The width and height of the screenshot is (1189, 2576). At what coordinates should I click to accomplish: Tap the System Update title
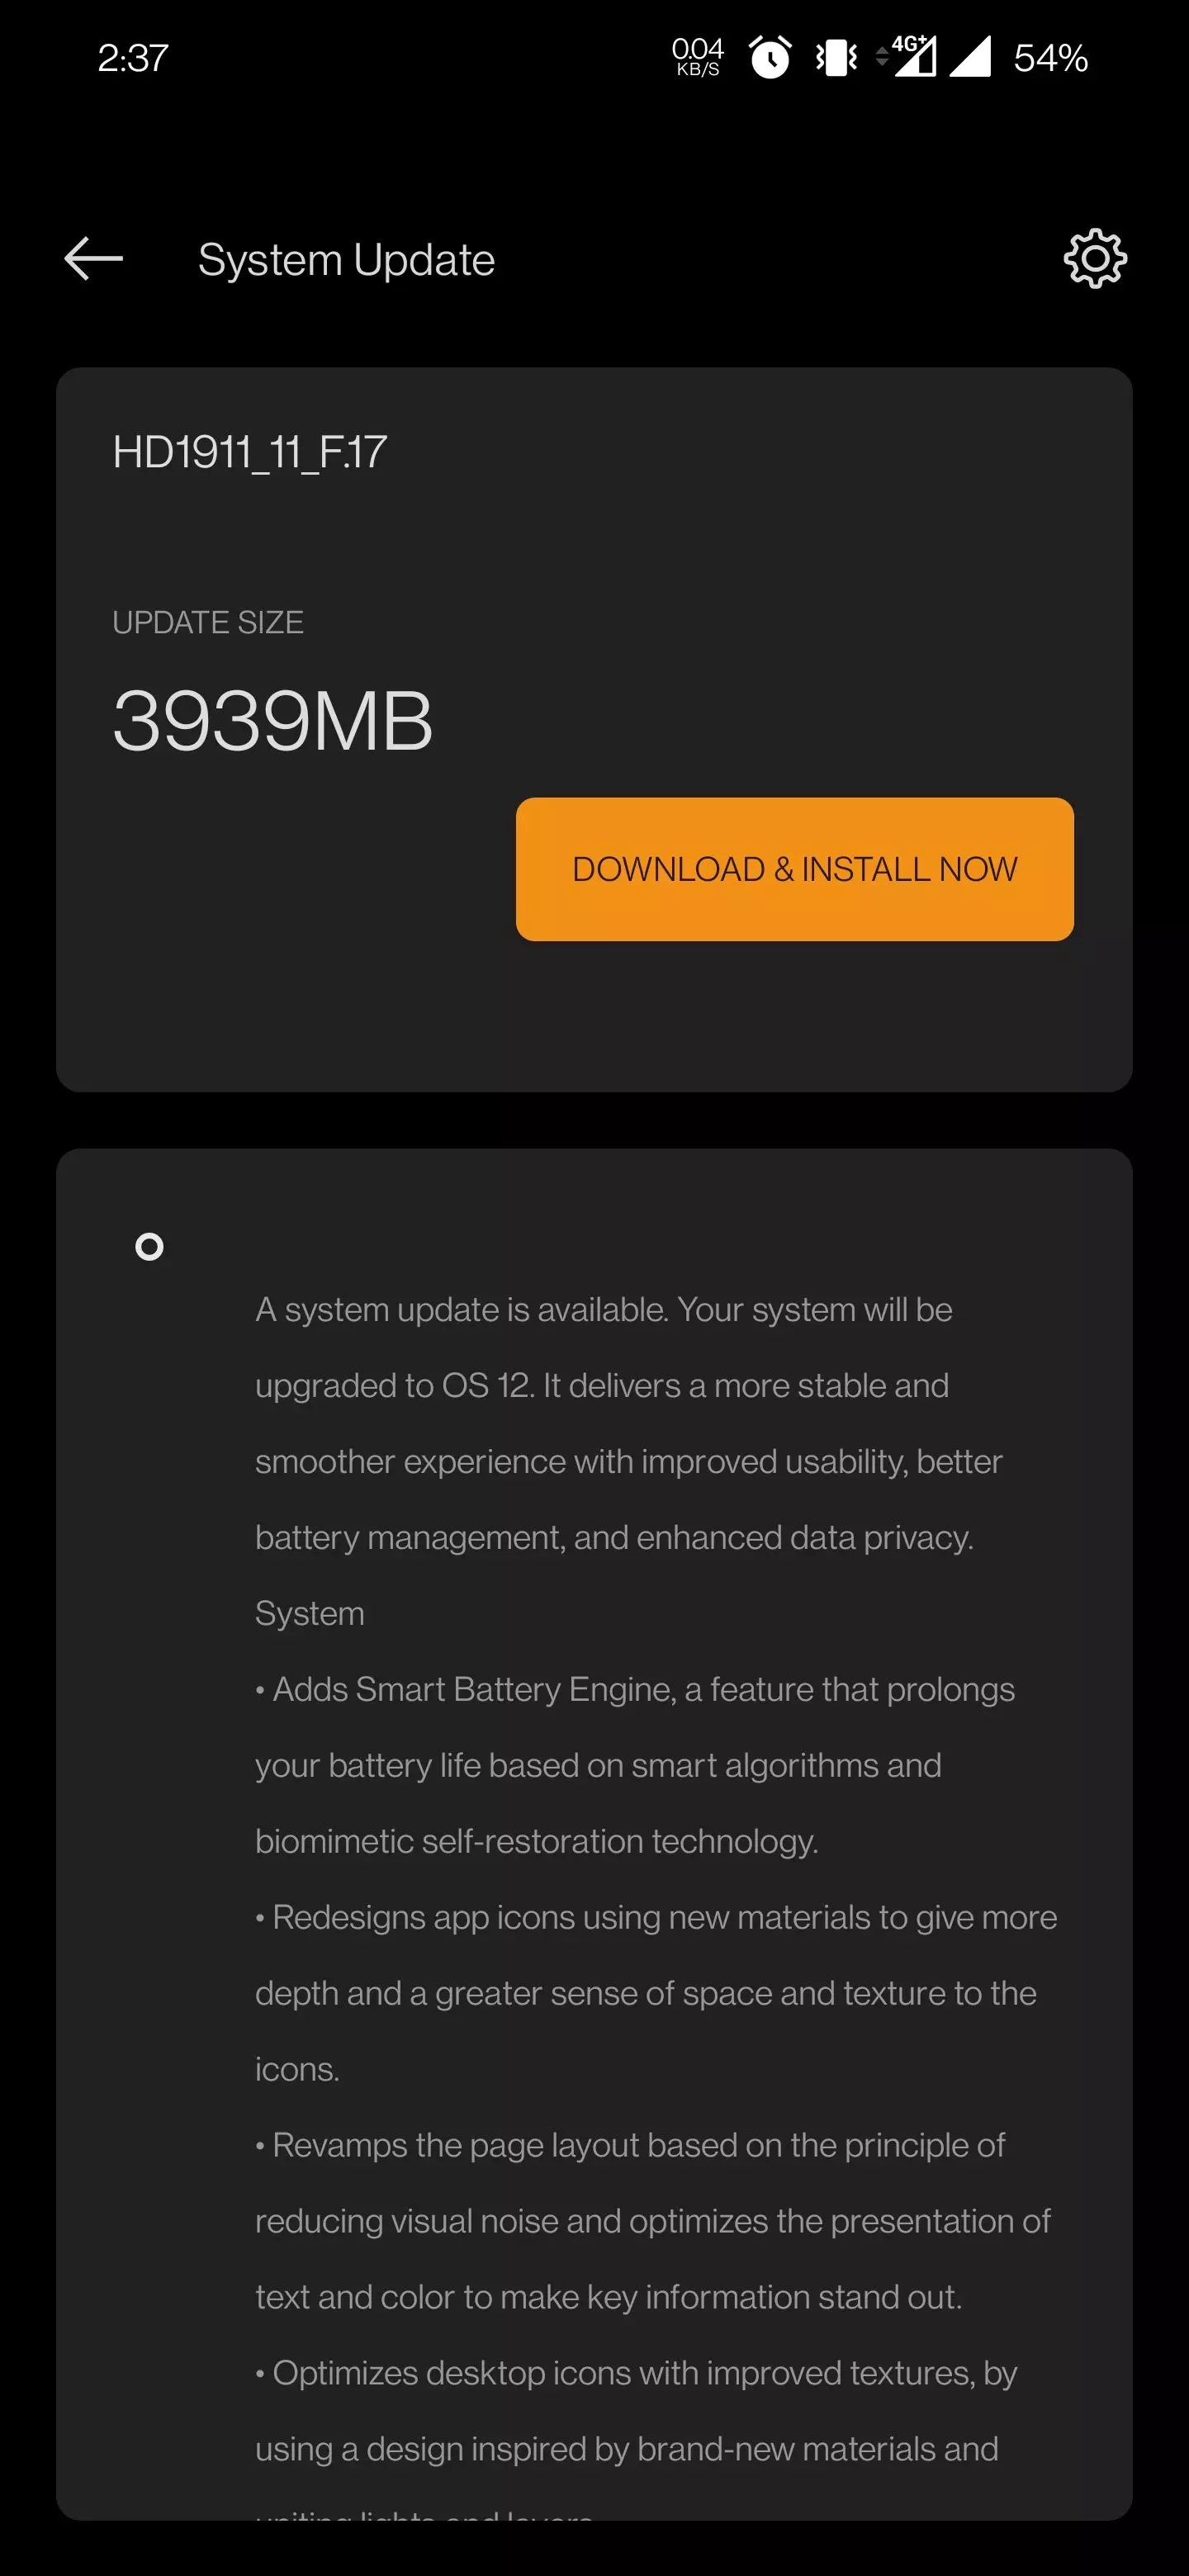pyautogui.click(x=346, y=260)
